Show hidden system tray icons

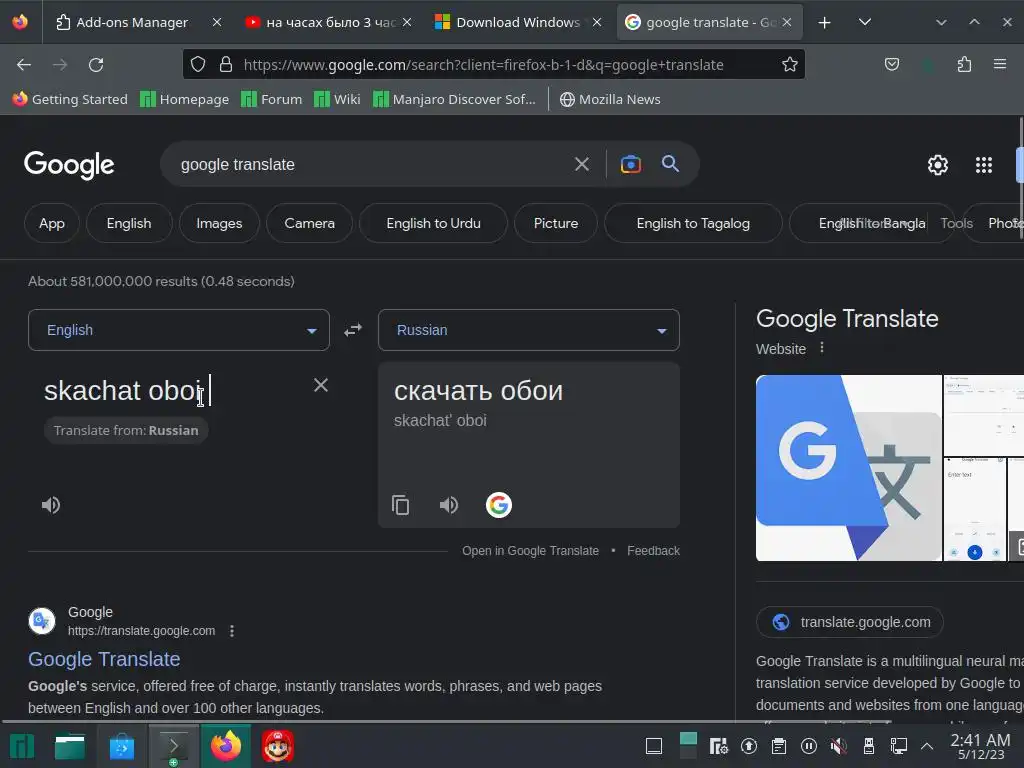pos(927,746)
